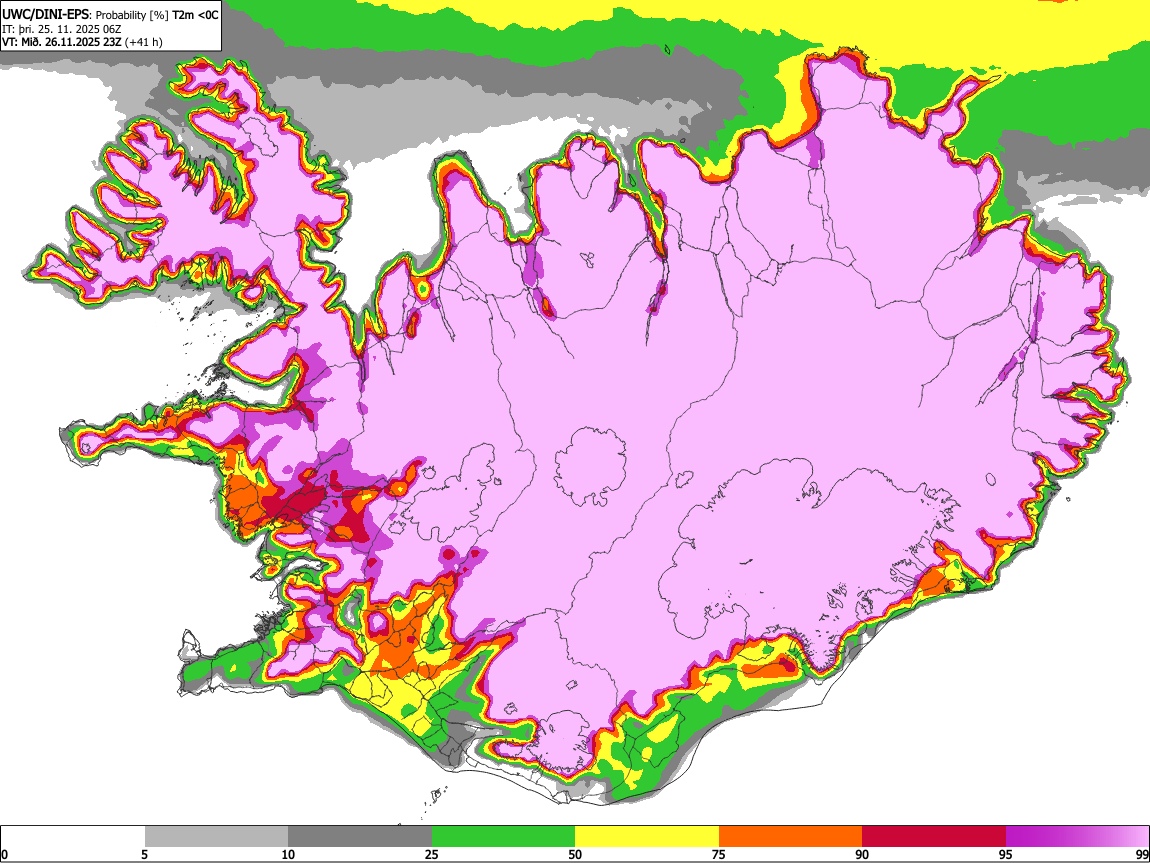Click the legend label '99'
The image size is (1150, 863).
pos(1142,855)
